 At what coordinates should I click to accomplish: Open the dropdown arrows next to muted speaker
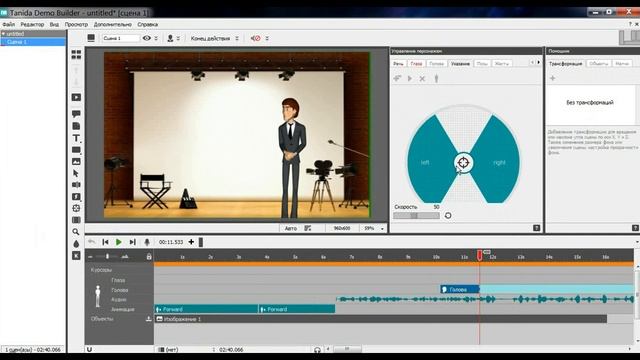pyautogui.click(x=267, y=38)
